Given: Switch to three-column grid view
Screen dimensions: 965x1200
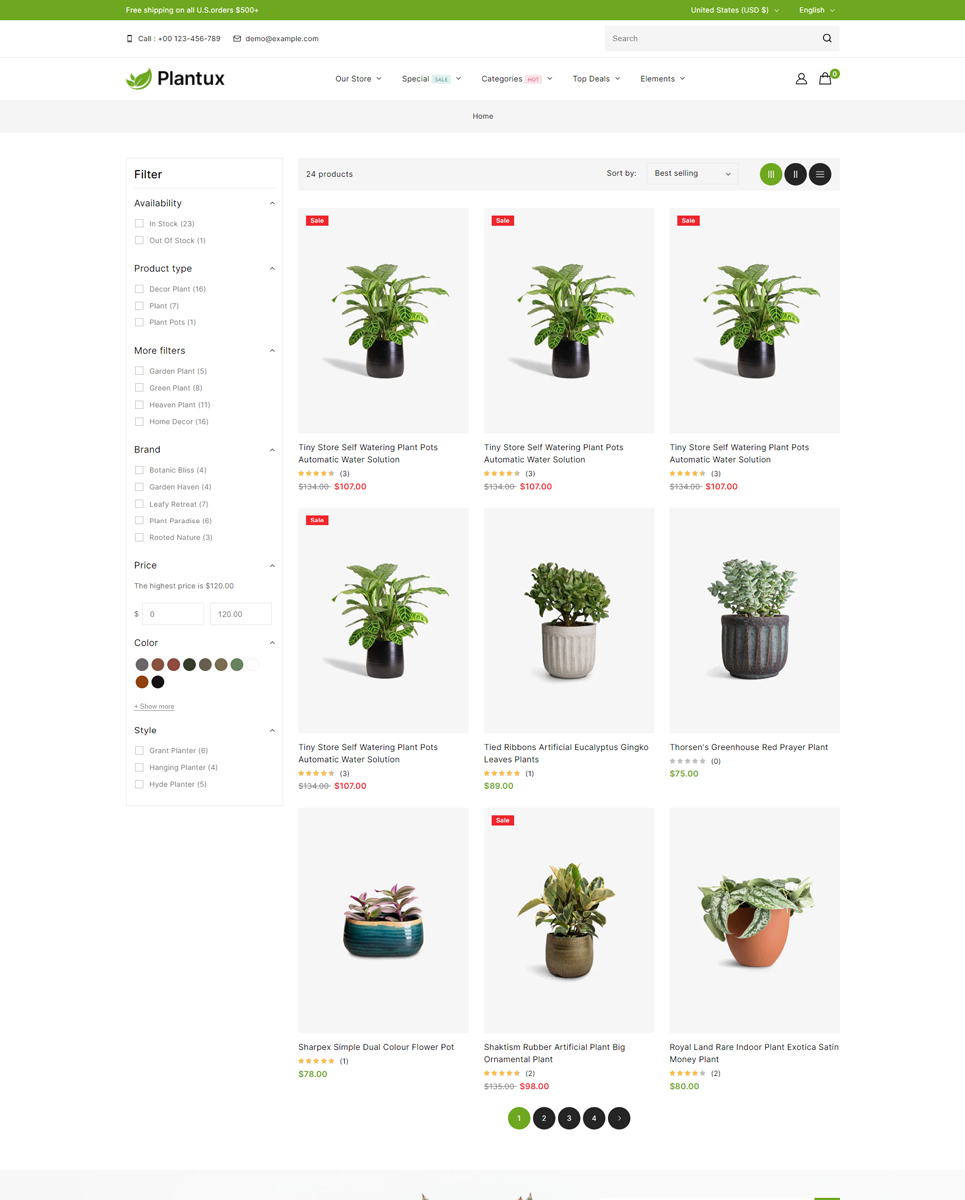Looking at the screenshot, I should click(771, 174).
